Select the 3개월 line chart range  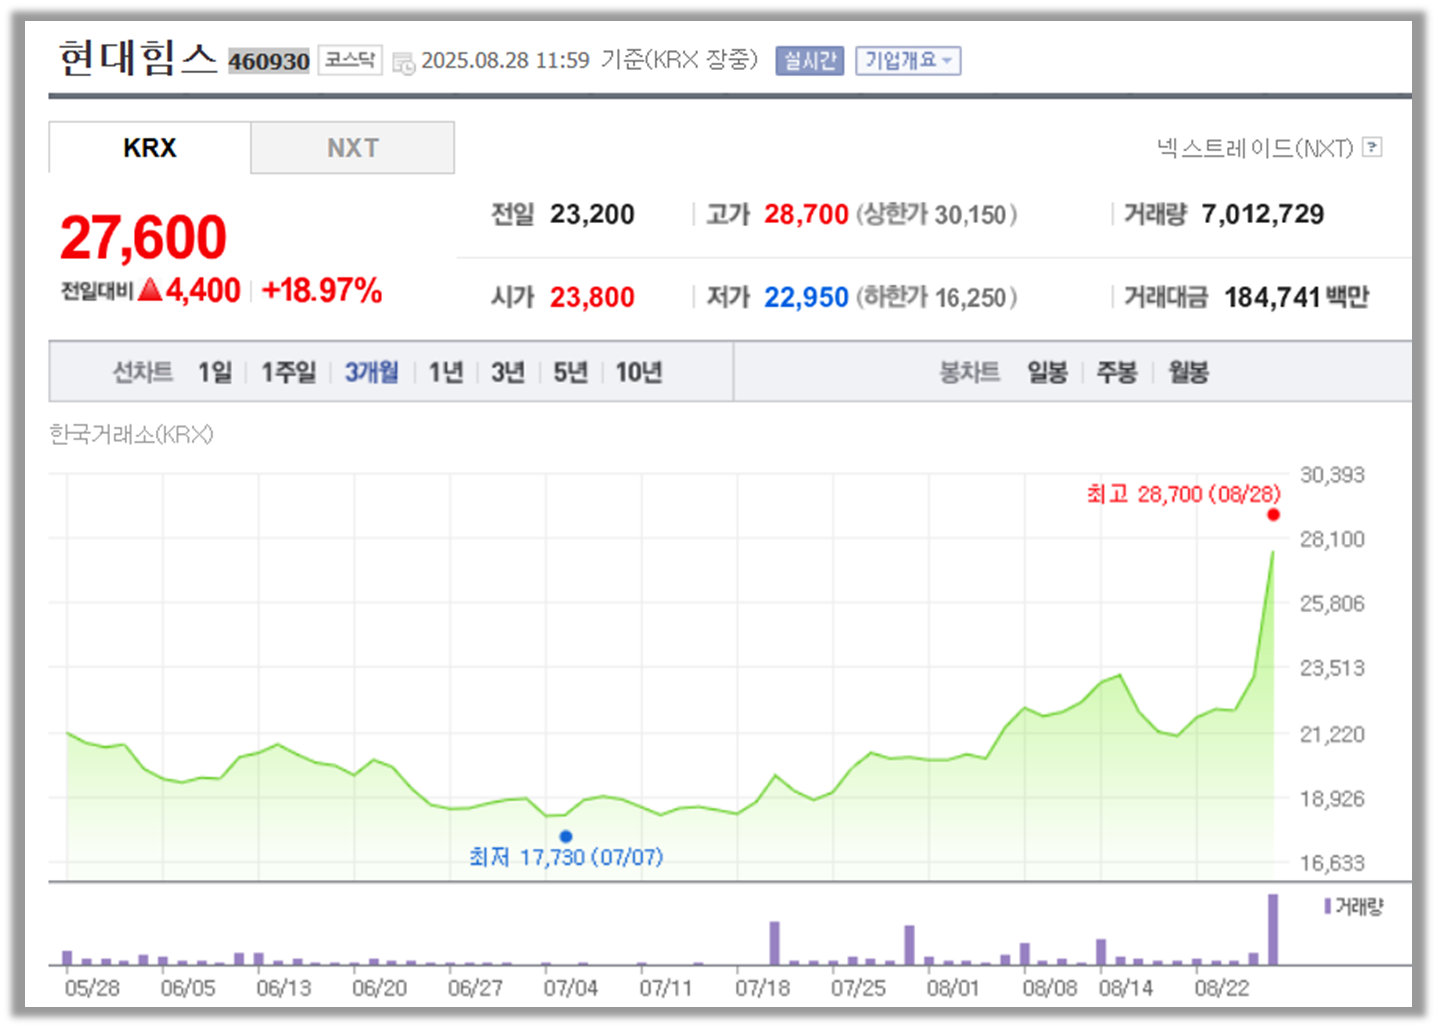coord(372,372)
